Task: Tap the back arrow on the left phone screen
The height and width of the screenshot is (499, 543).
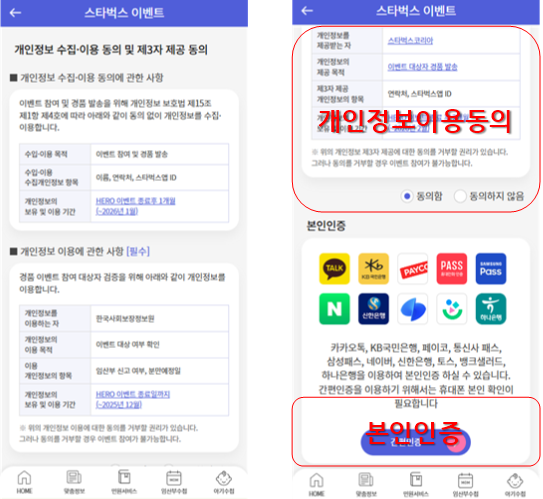Action: click(x=15, y=13)
